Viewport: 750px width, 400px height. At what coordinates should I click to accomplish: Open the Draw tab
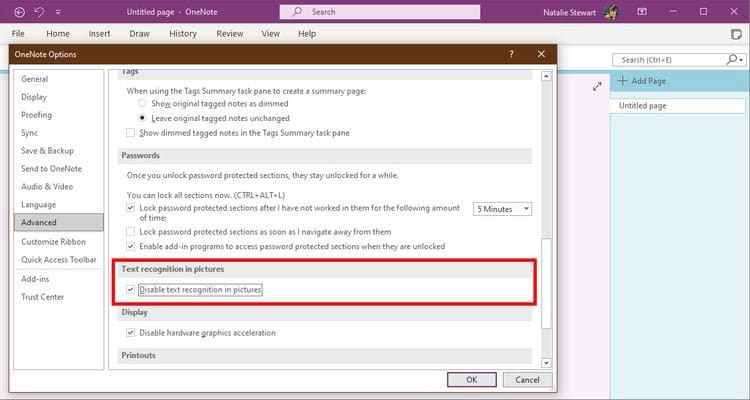(139, 33)
